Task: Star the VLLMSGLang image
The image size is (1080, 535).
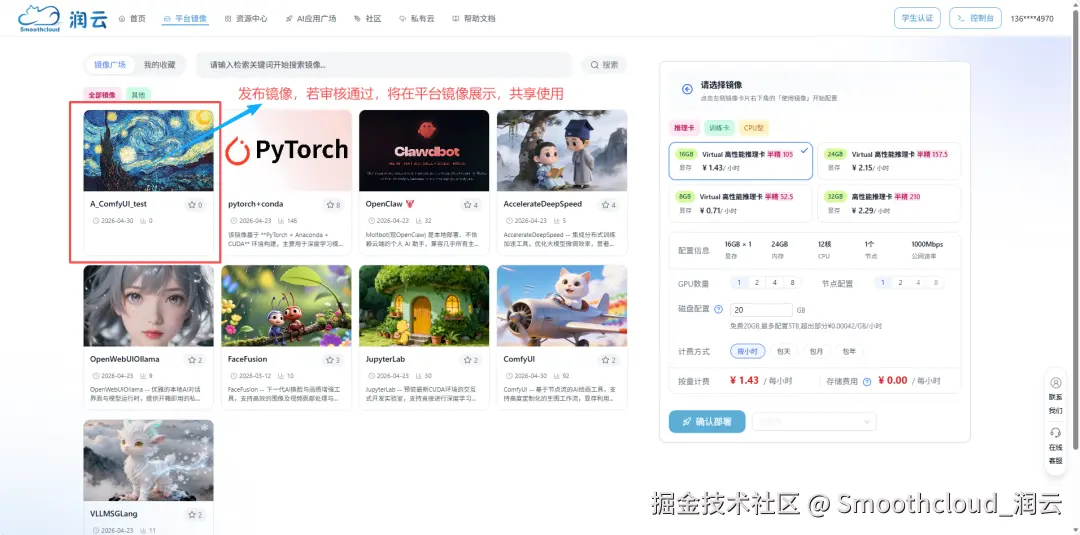Action: click(x=196, y=514)
